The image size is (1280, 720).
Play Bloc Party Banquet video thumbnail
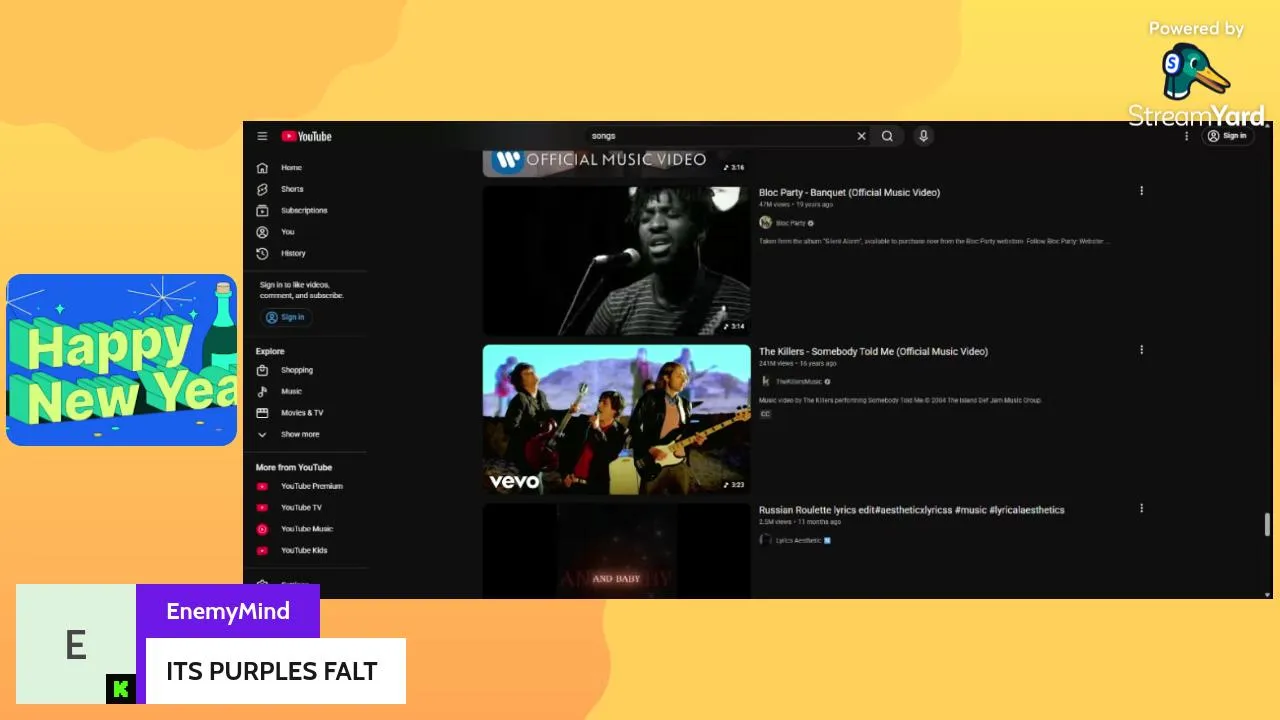pyautogui.click(x=616, y=261)
